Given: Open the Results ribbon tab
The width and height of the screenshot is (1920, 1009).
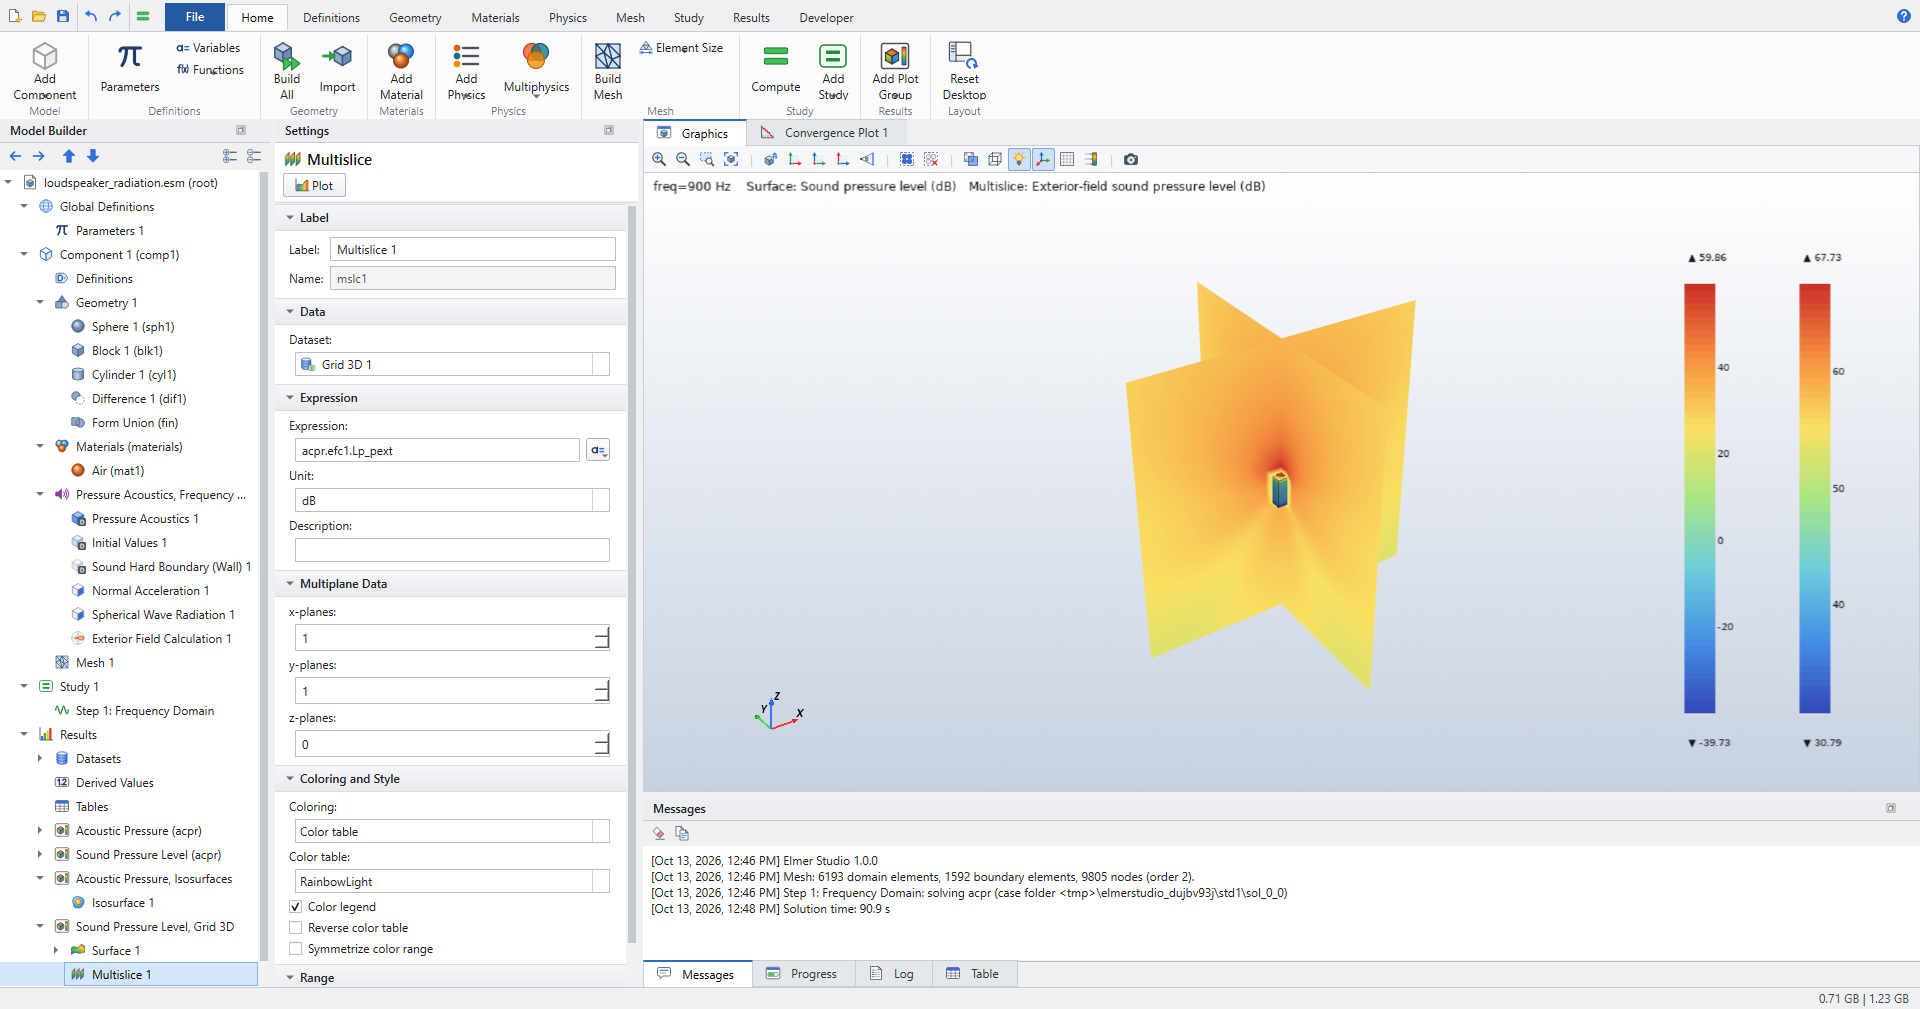Looking at the screenshot, I should pyautogui.click(x=751, y=18).
